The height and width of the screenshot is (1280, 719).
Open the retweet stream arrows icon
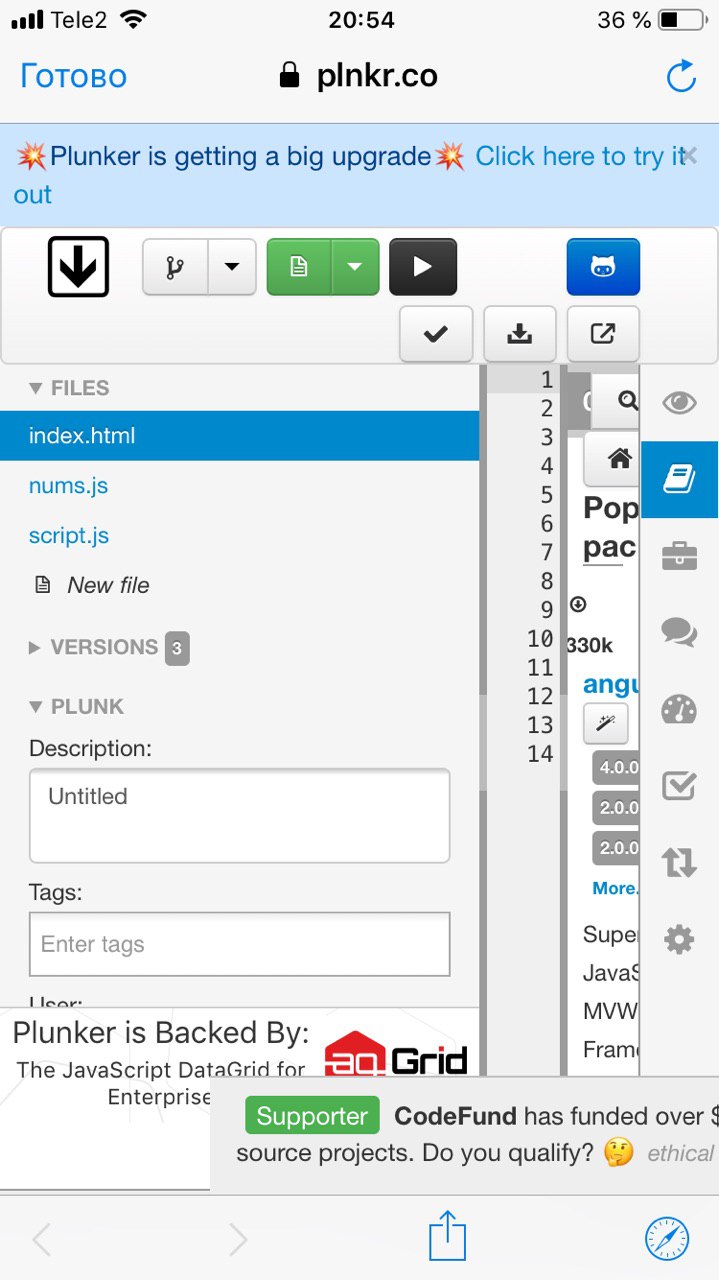[680, 862]
